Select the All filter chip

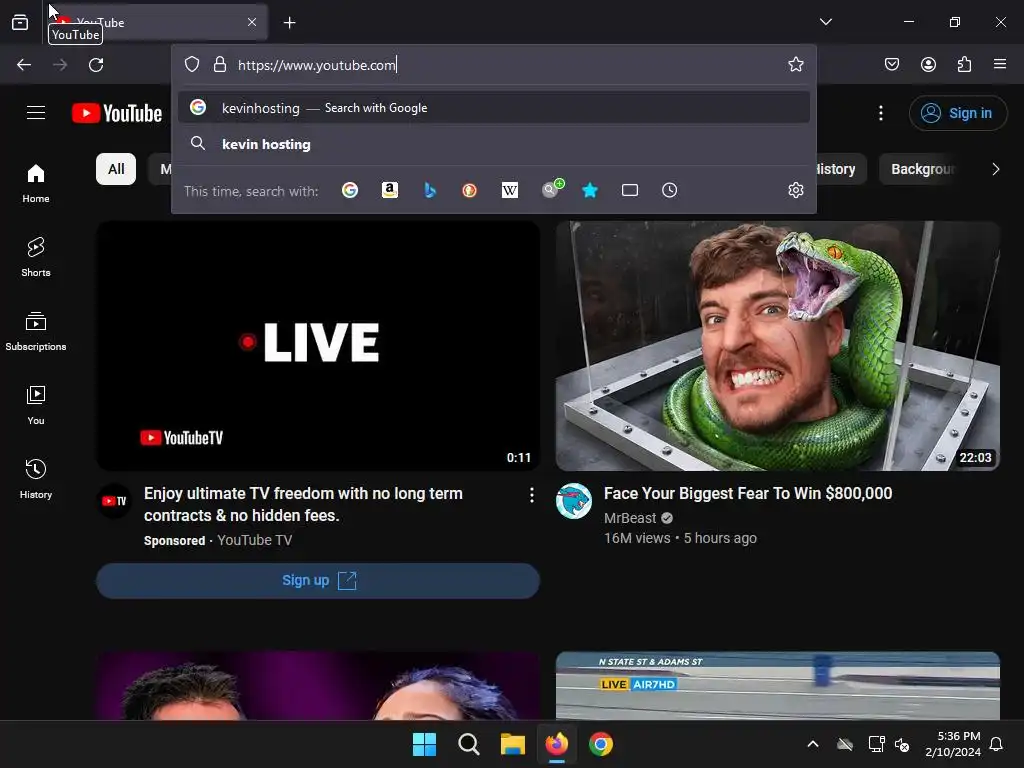(x=116, y=169)
